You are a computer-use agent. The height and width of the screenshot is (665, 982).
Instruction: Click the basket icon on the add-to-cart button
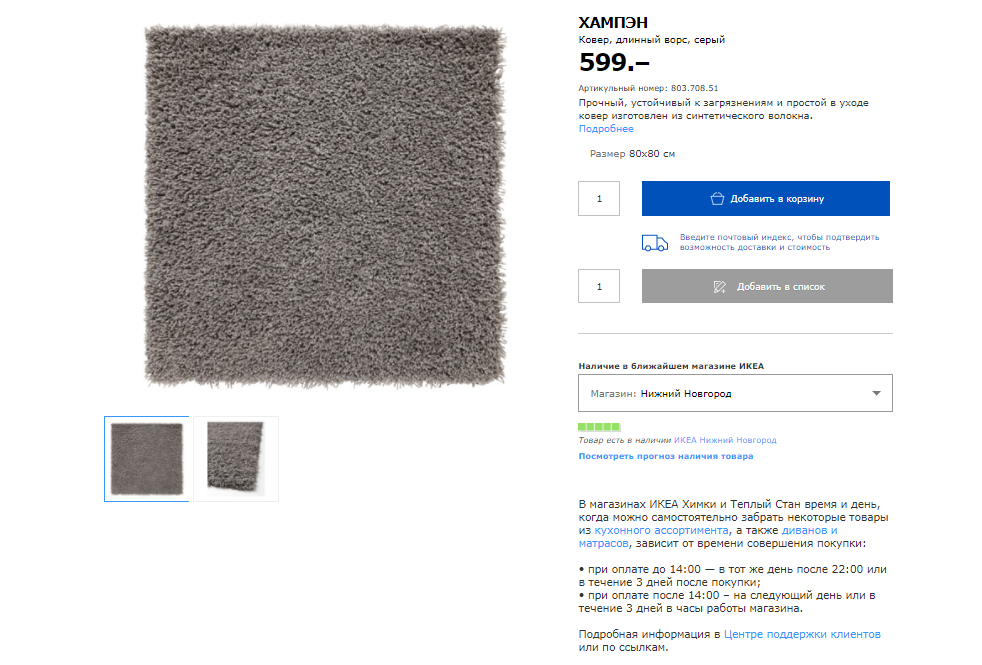[717, 198]
